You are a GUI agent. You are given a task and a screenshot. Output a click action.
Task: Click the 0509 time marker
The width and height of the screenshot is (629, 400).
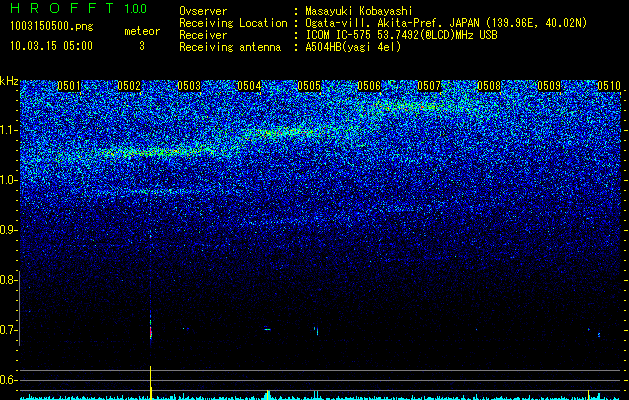tap(549, 86)
